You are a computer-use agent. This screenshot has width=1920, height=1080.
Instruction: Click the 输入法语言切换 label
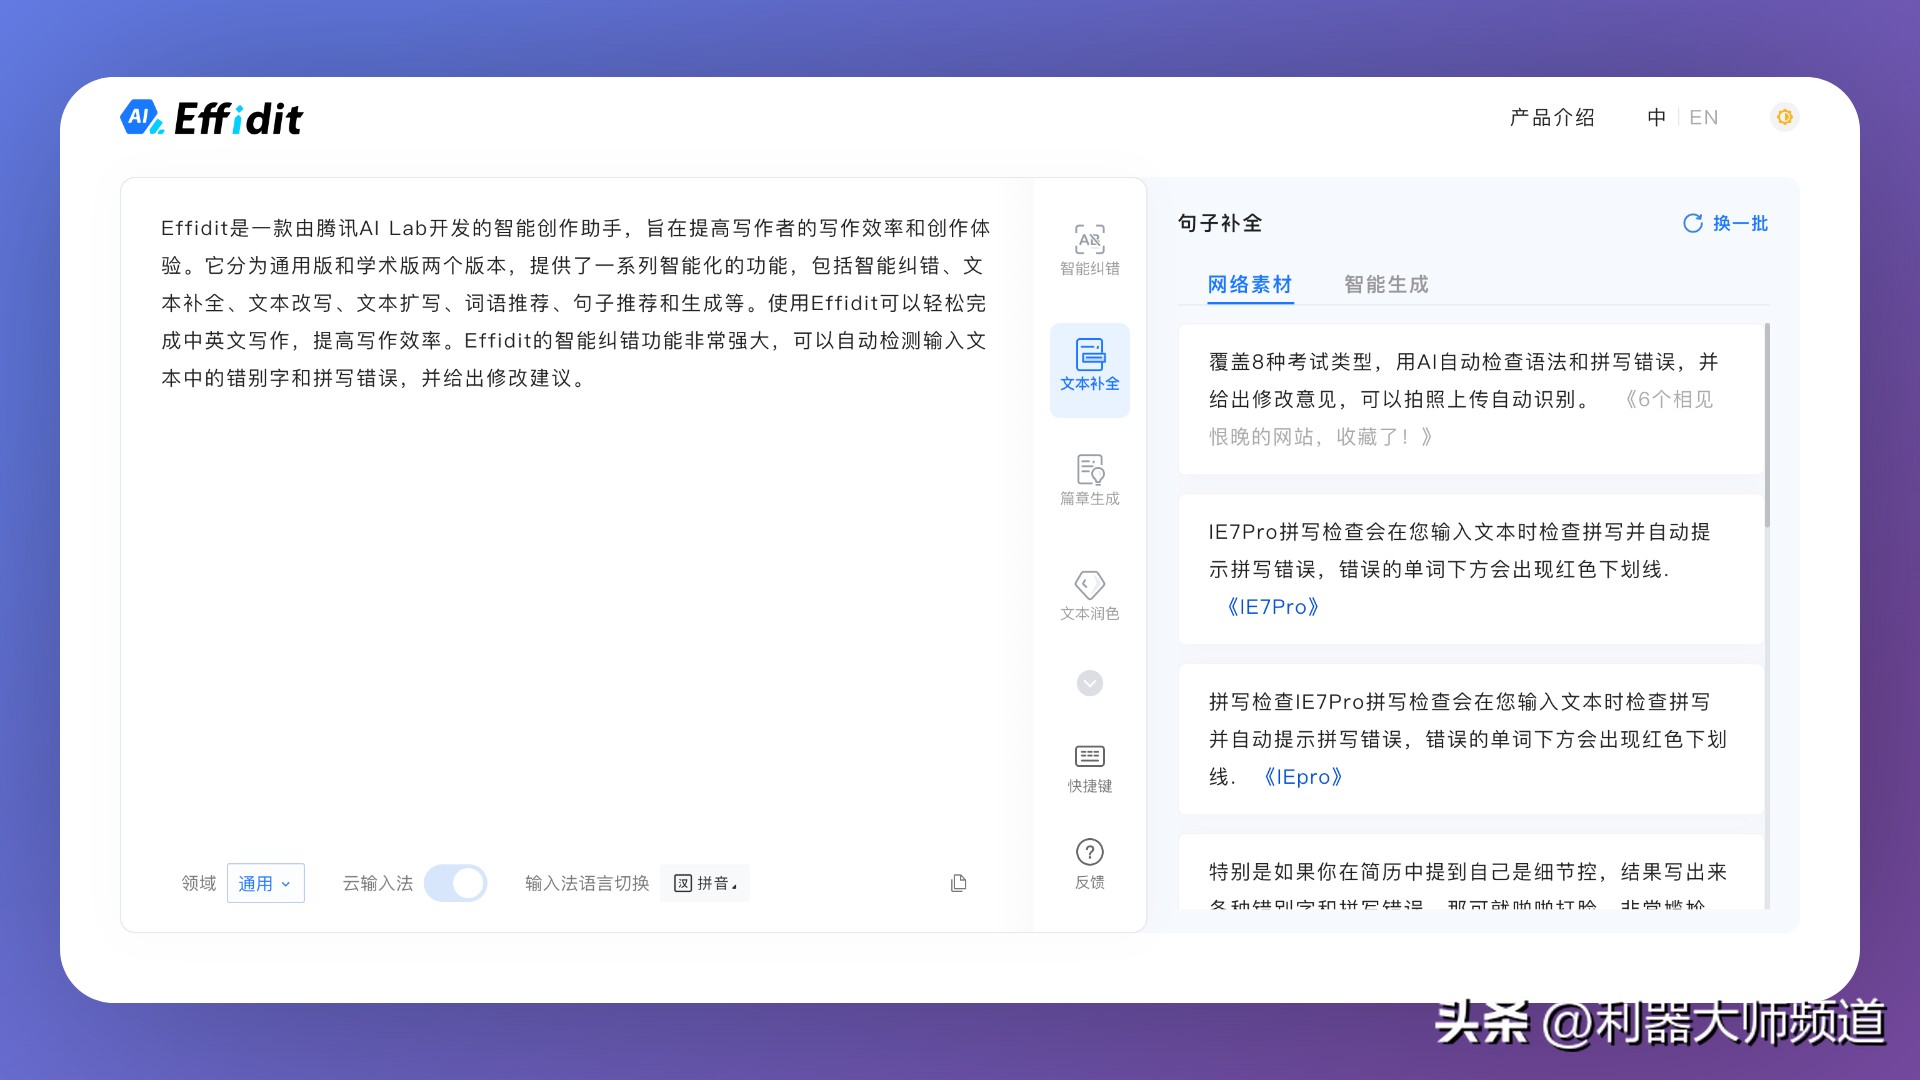(587, 883)
